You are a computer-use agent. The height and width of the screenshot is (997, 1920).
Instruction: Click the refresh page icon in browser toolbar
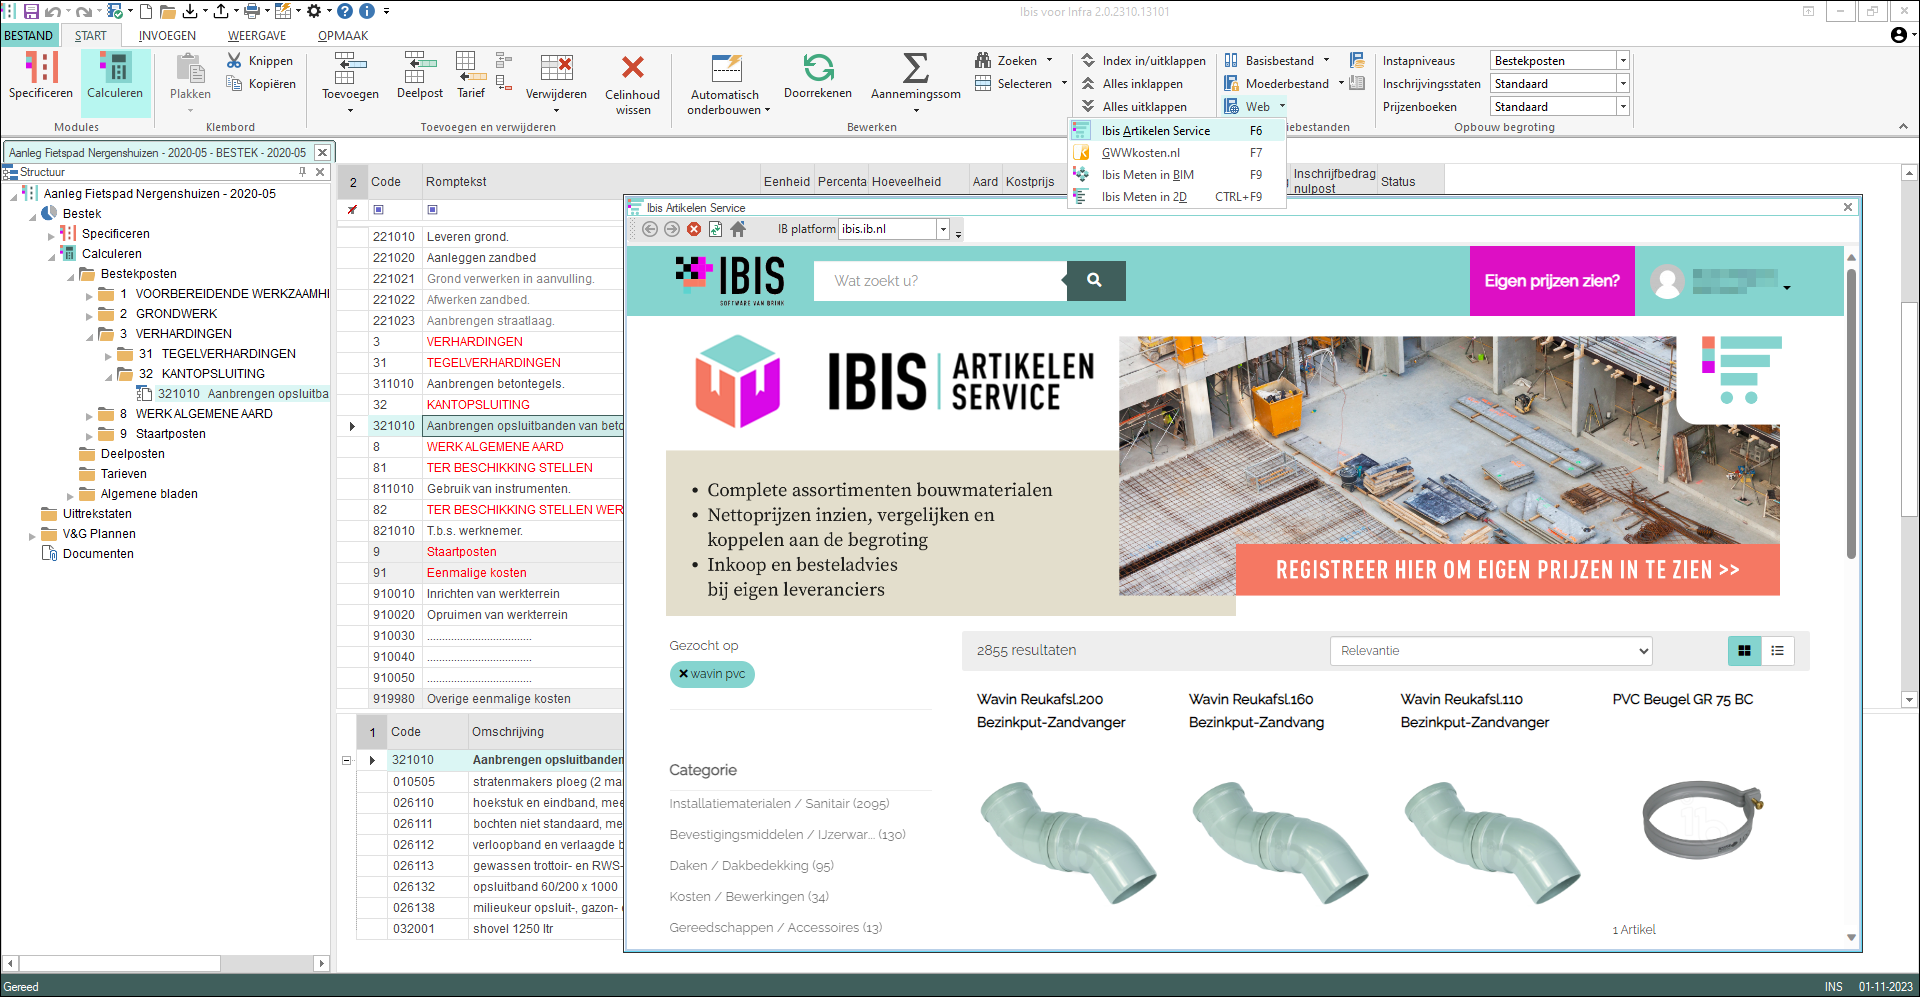coord(716,229)
